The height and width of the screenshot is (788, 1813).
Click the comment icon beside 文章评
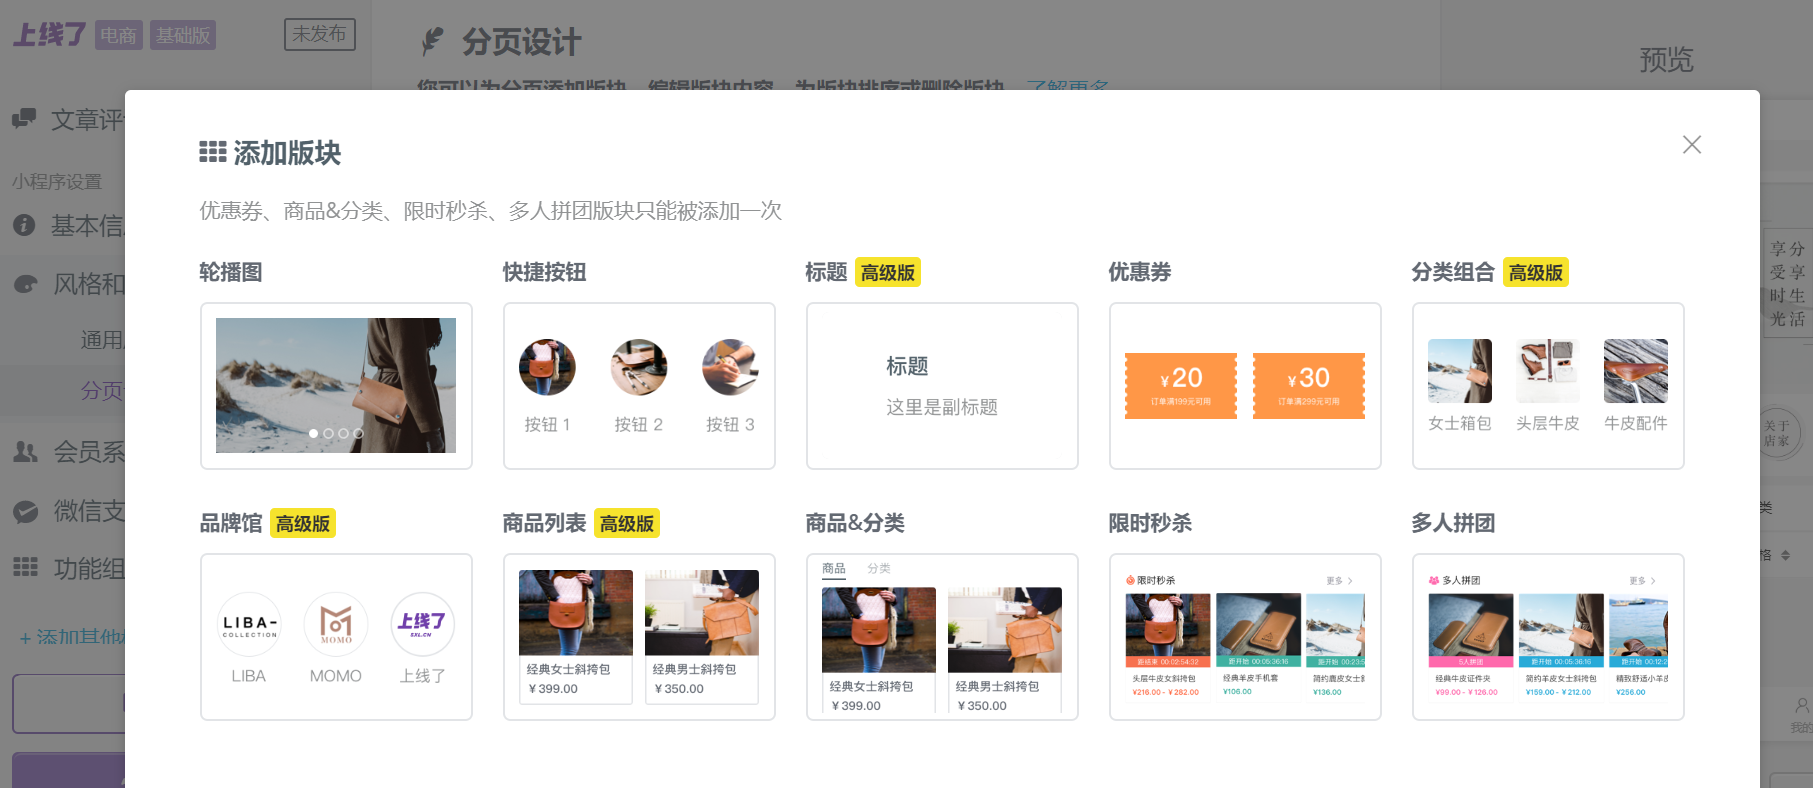coord(24,118)
